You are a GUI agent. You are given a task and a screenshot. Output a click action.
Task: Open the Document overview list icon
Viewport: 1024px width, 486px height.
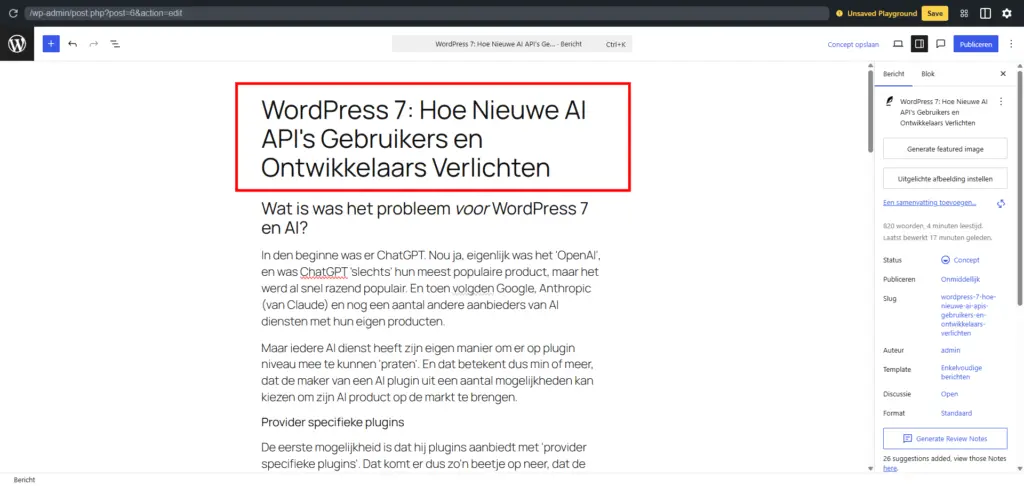coord(115,44)
